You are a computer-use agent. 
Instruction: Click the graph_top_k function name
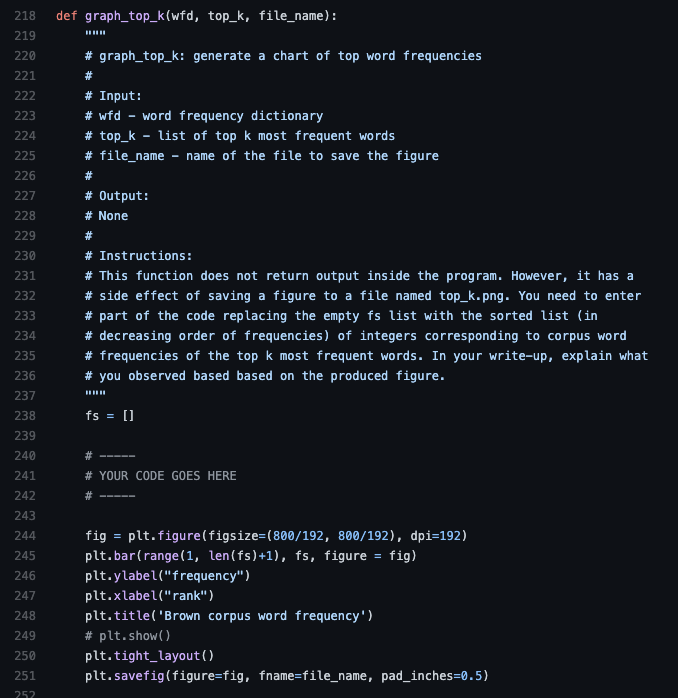pyautogui.click(x=125, y=16)
